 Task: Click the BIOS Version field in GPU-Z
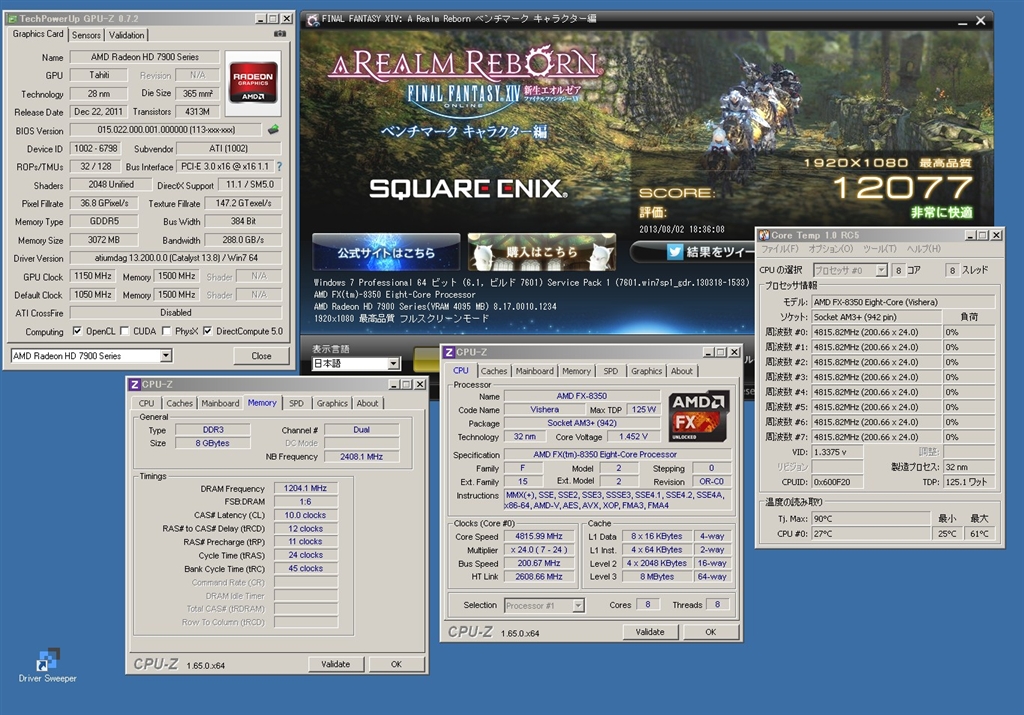pos(166,130)
